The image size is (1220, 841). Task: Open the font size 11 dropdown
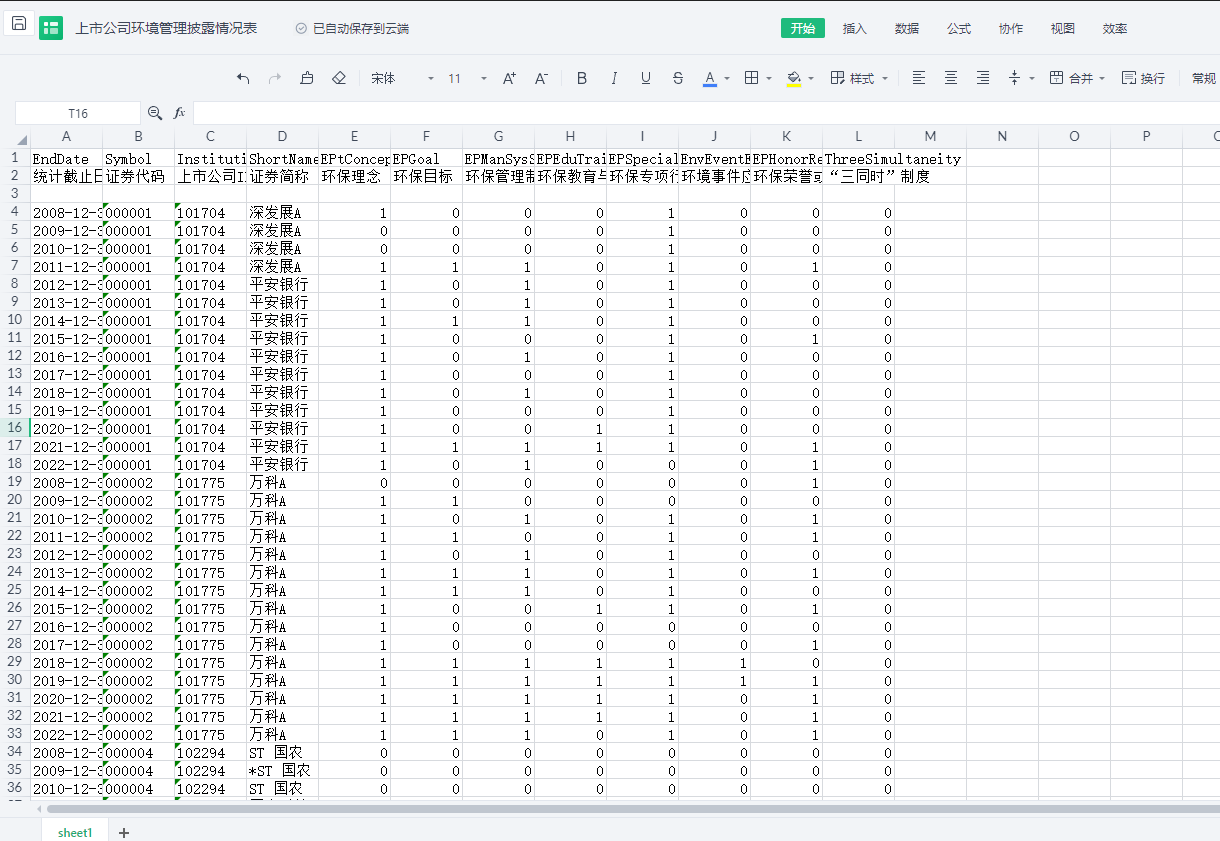pyautogui.click(x=467, y=78)
